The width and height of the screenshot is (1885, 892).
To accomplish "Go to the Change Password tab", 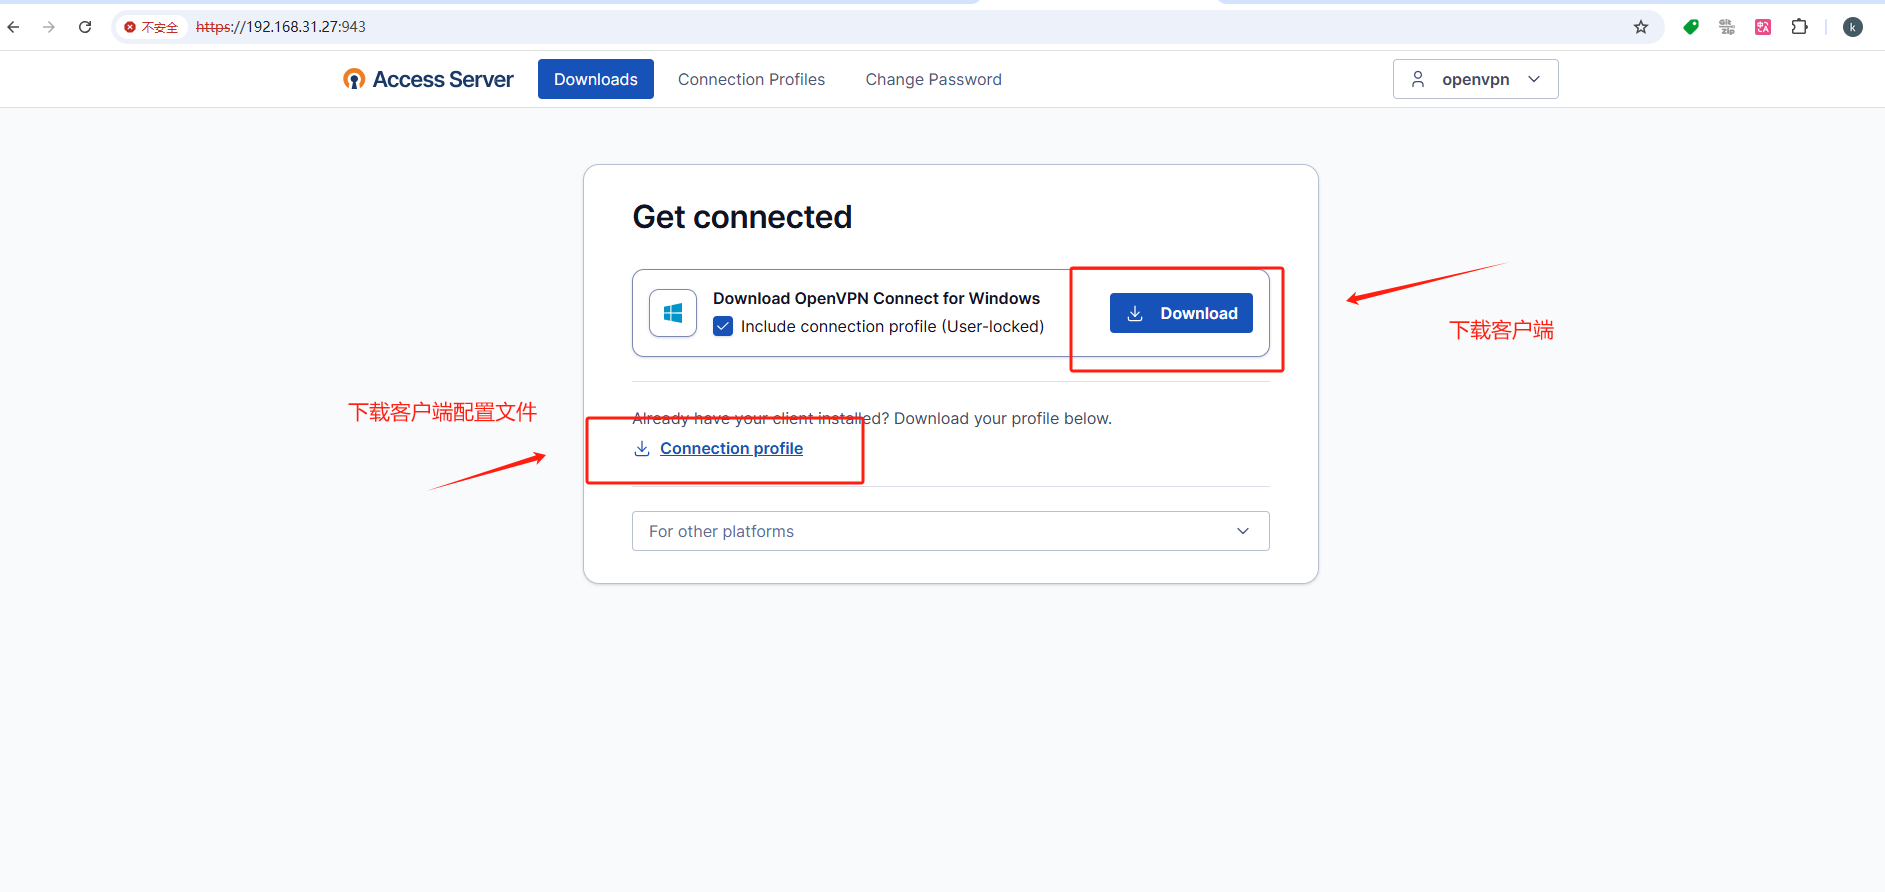I will (x=933, y=79).
